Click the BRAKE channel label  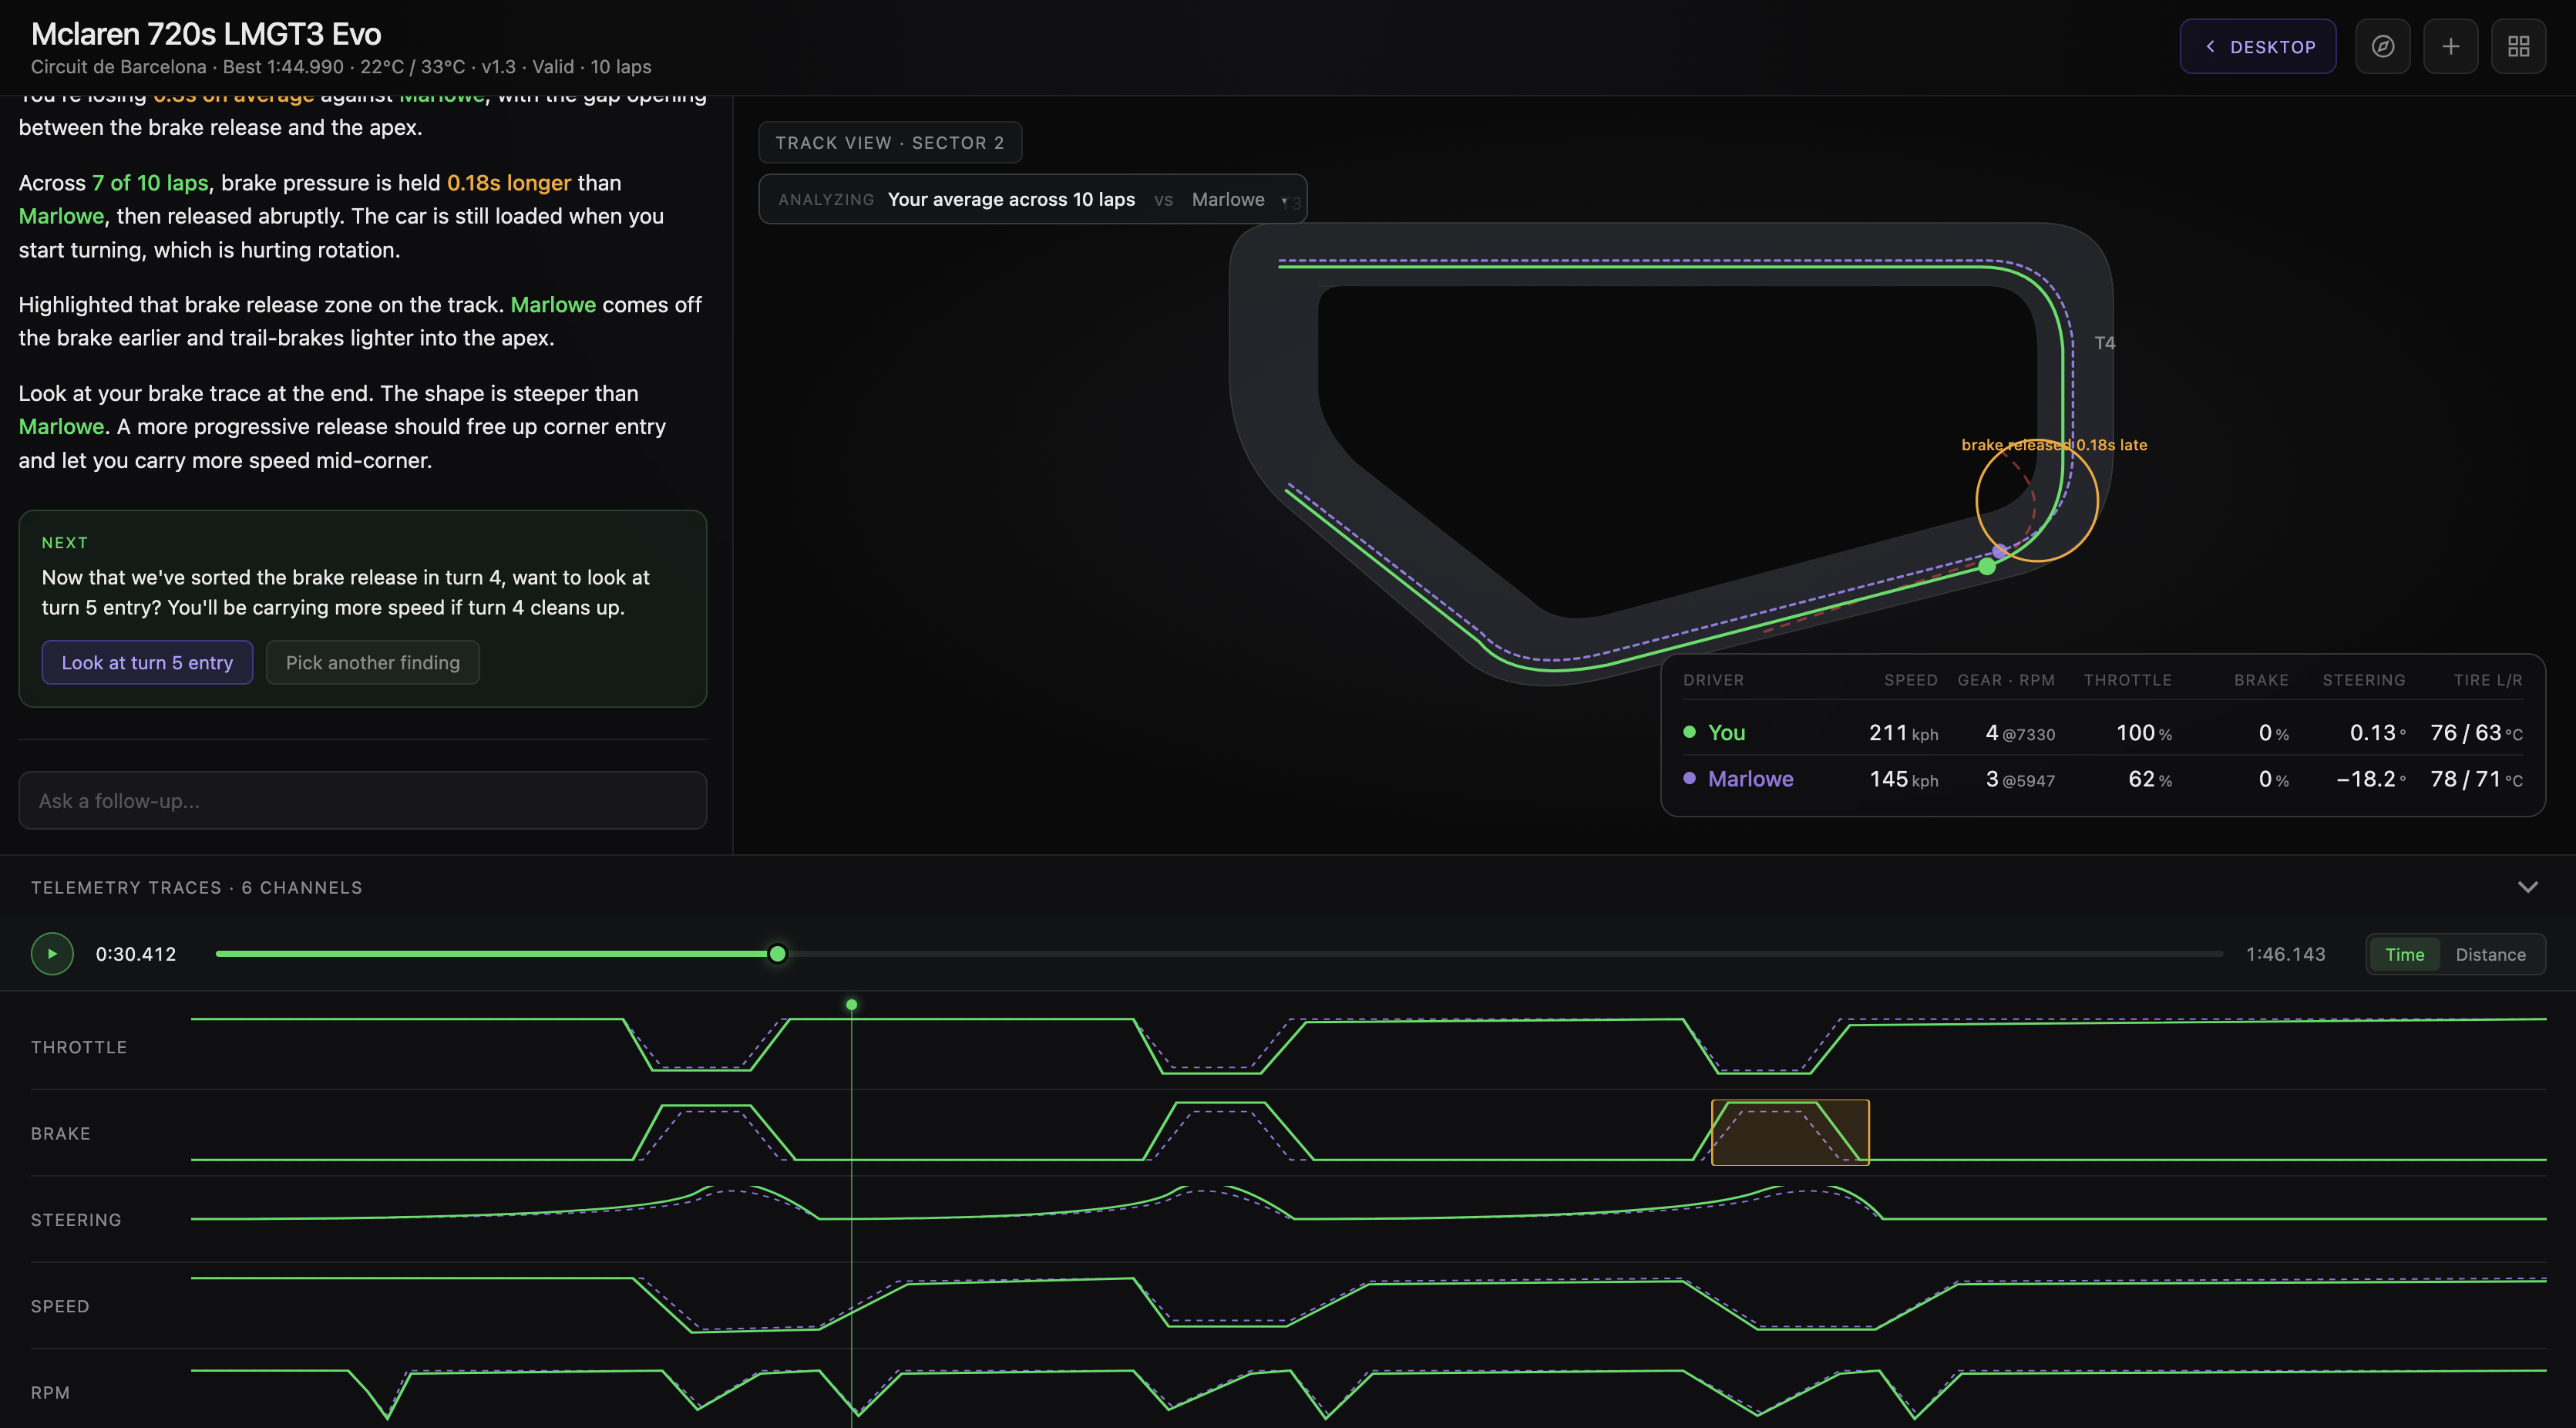coord(61,1133)
